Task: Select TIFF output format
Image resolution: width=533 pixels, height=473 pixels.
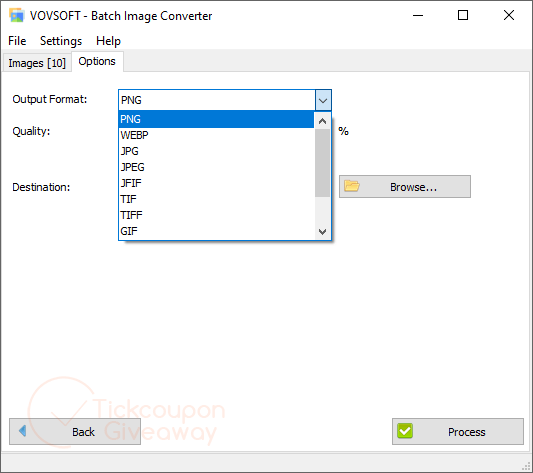Action: [x=216, y=215]
